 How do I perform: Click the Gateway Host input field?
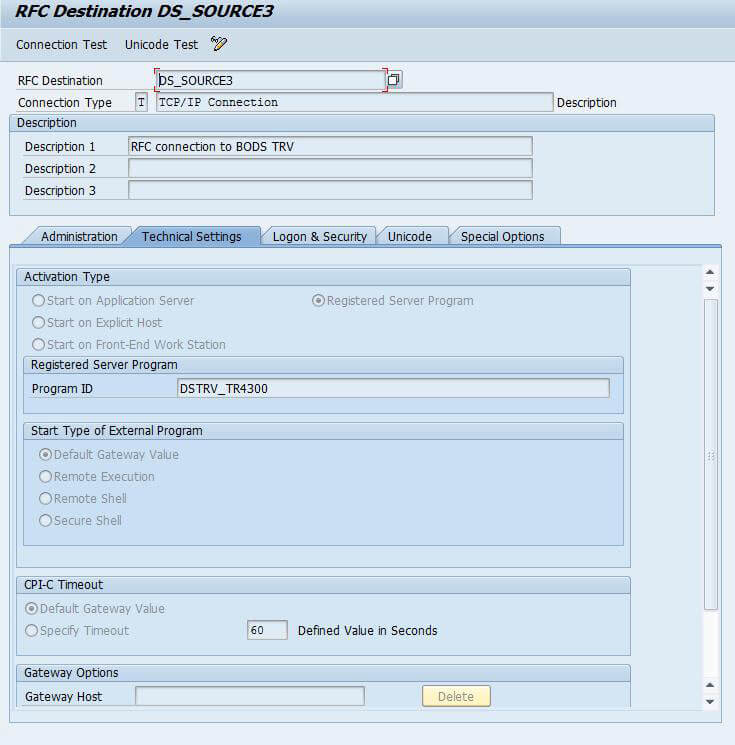[x=249, y=696]
